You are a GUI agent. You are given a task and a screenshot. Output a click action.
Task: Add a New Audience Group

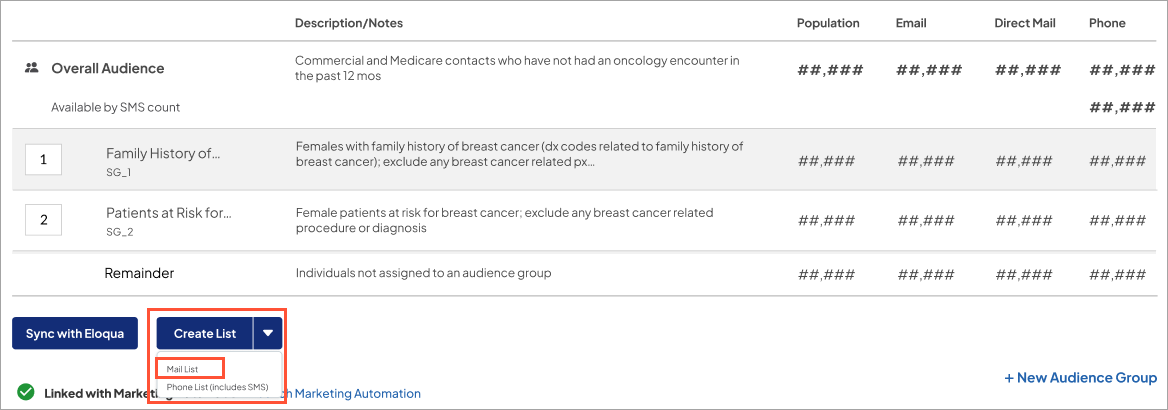point(1080,378)
